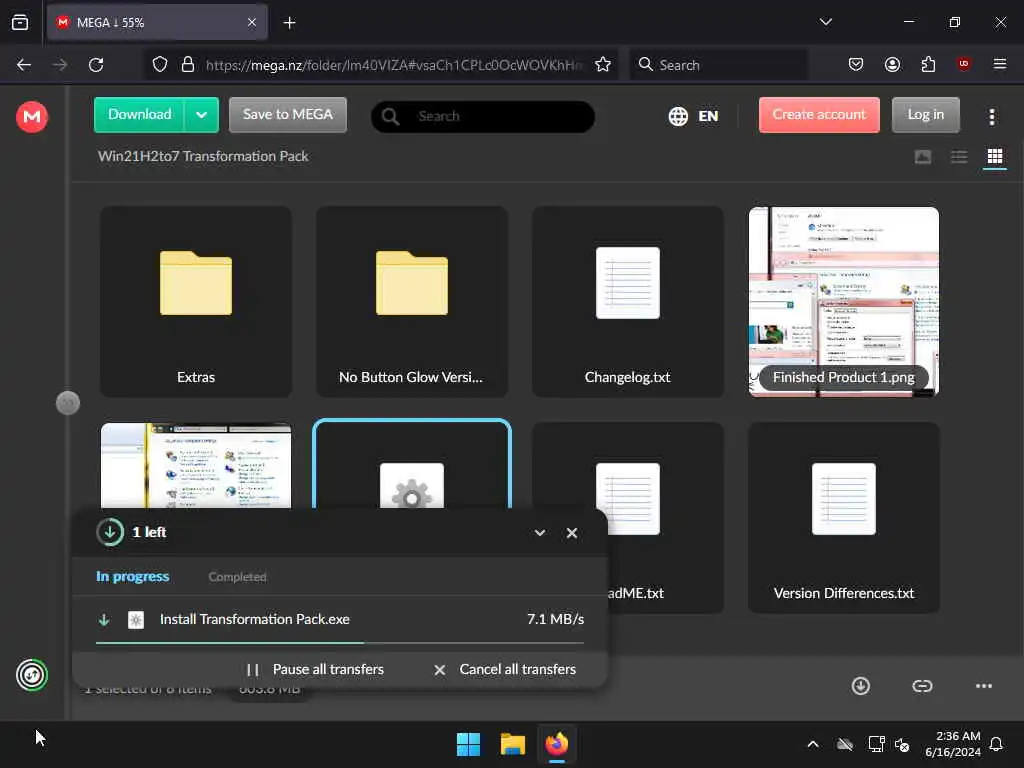1024x768 pixels.
Task: Click Create account button
Action: click(x=818, y=115)
